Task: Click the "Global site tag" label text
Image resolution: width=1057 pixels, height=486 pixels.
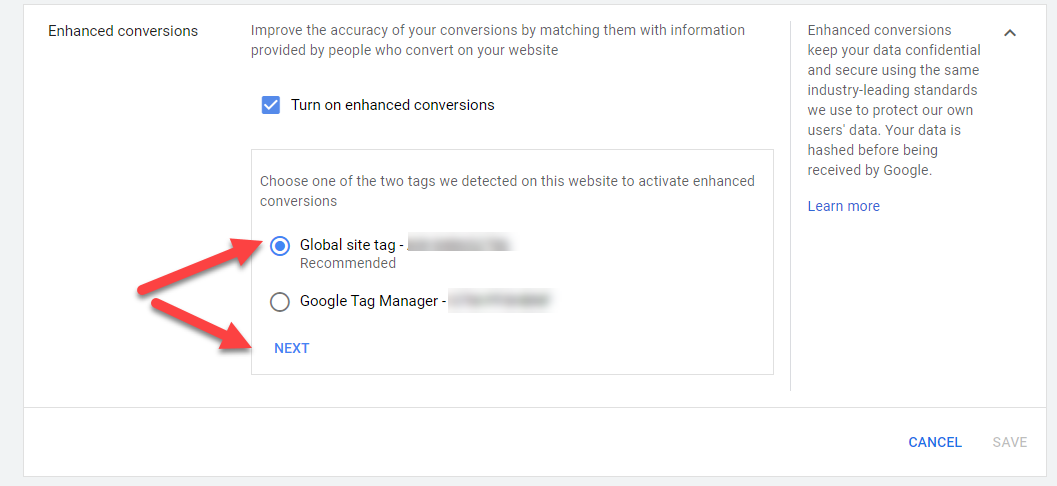Action: 347,245
